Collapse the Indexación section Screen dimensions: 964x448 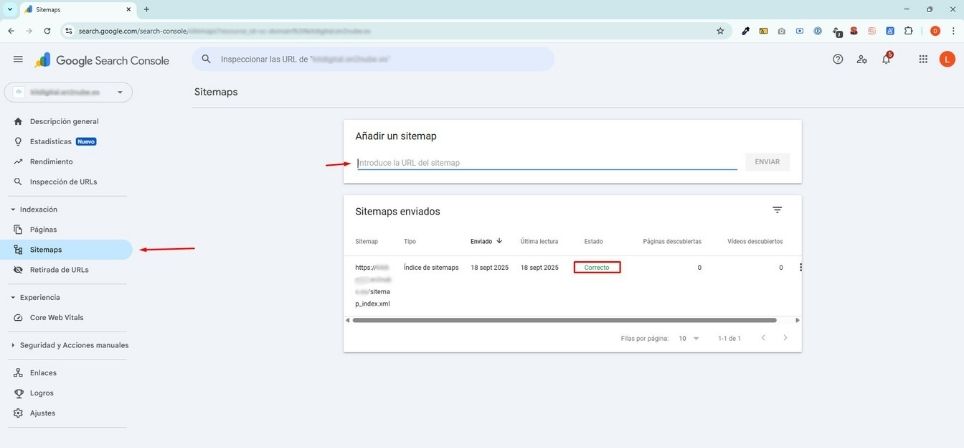14,210
